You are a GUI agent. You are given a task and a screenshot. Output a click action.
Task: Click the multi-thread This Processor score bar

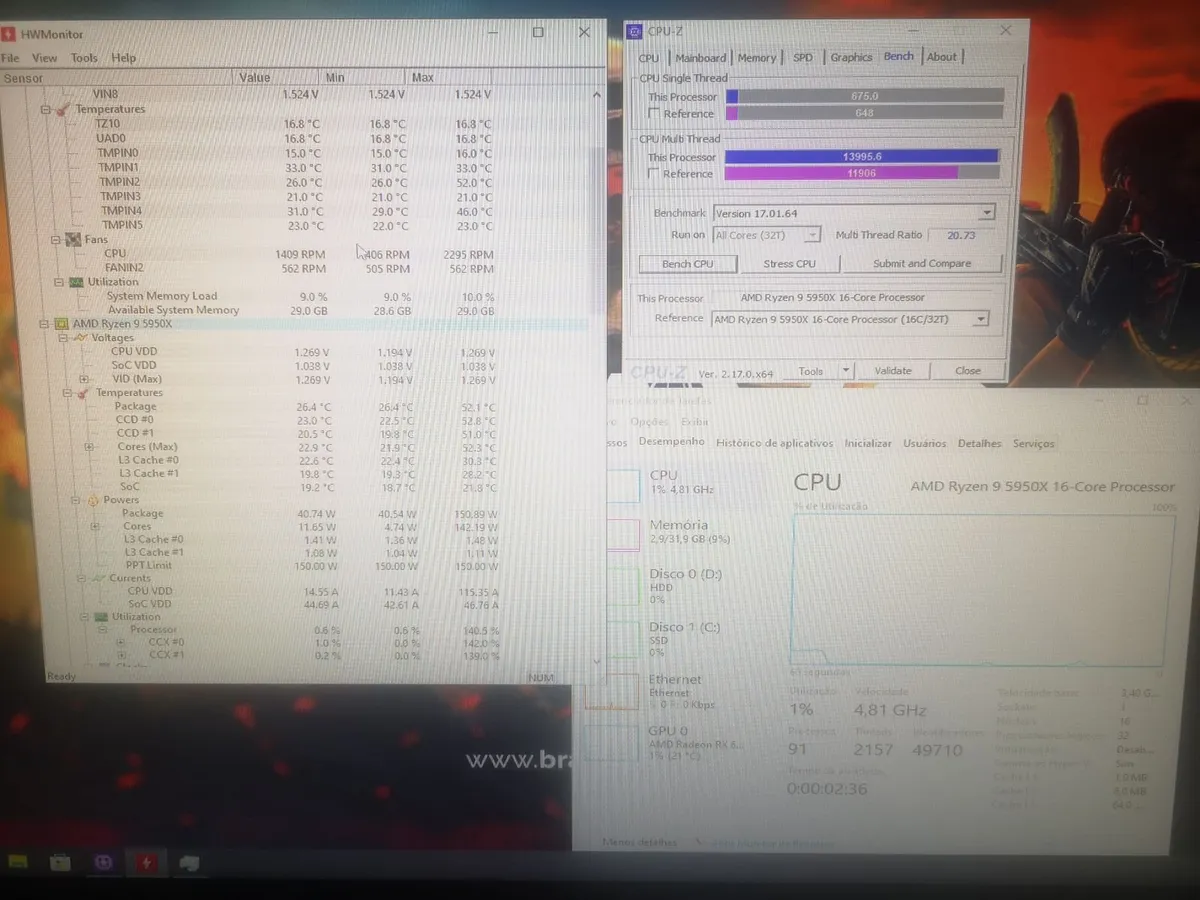(x=862, y=156)
